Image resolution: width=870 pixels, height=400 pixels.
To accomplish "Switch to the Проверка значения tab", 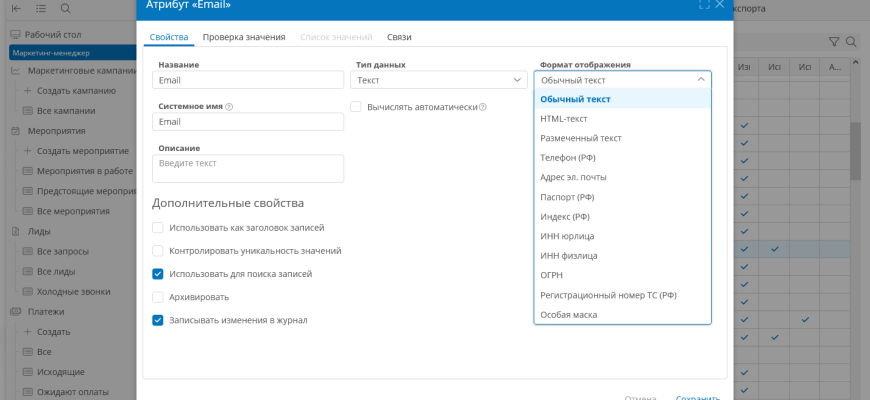I will pyautogui.click(x=245, y=37).
